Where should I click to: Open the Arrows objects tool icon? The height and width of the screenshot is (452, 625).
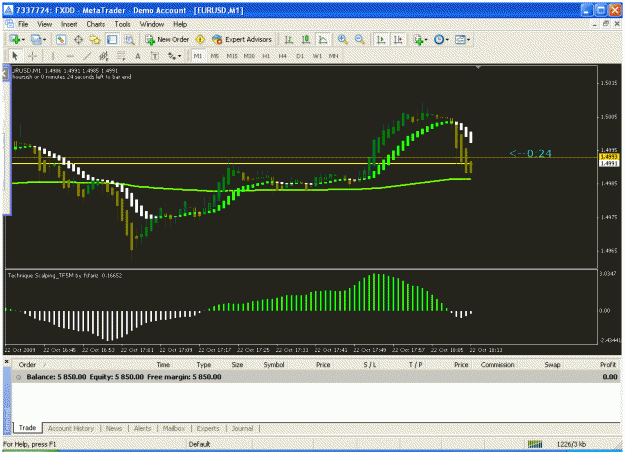click(x=171, y=56)
